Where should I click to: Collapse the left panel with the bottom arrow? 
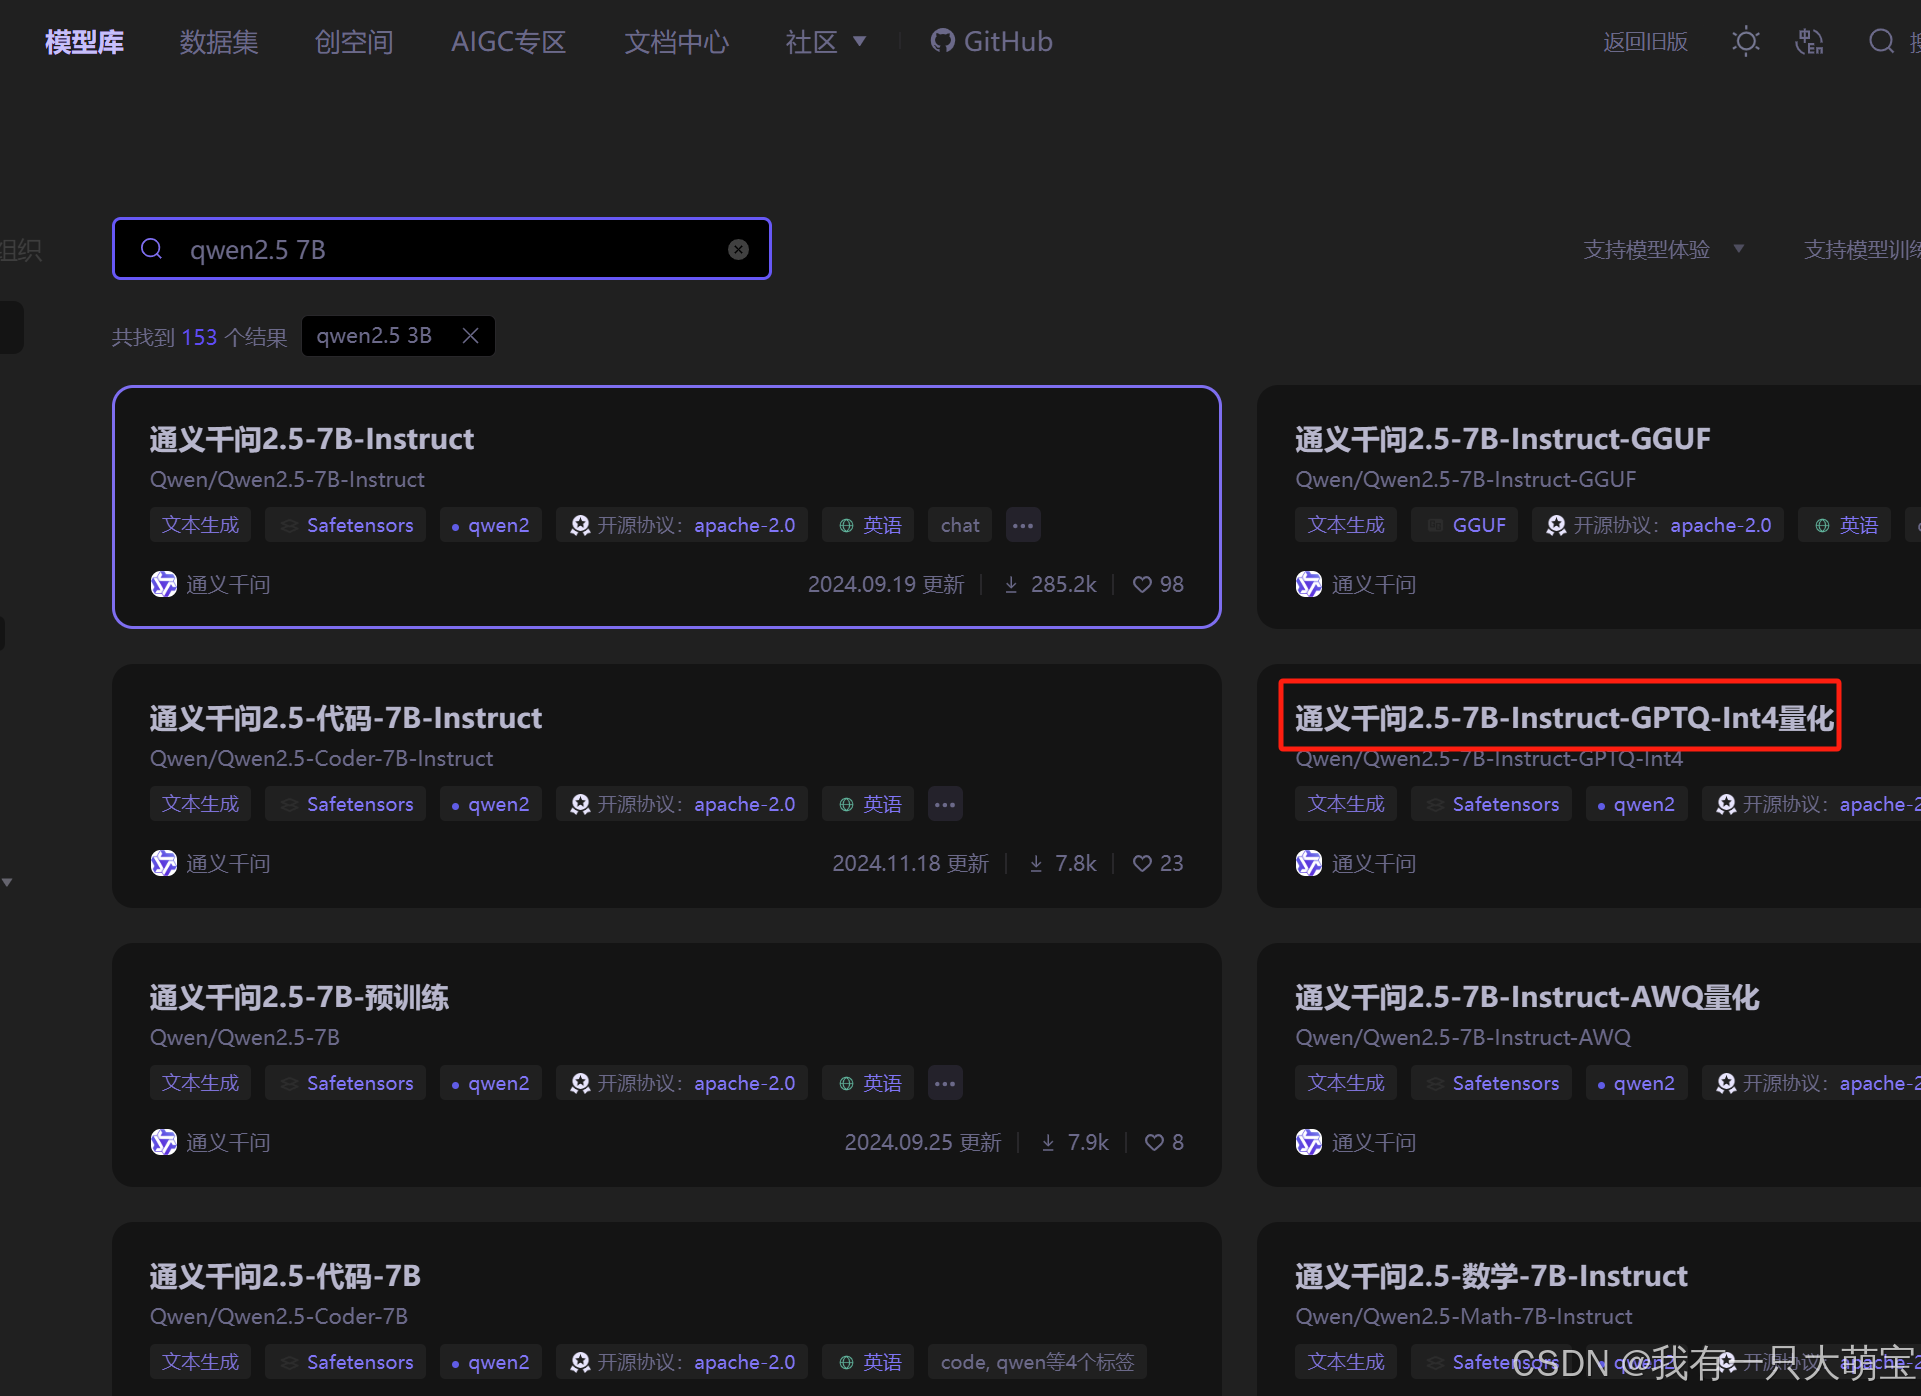click(8, 882)
